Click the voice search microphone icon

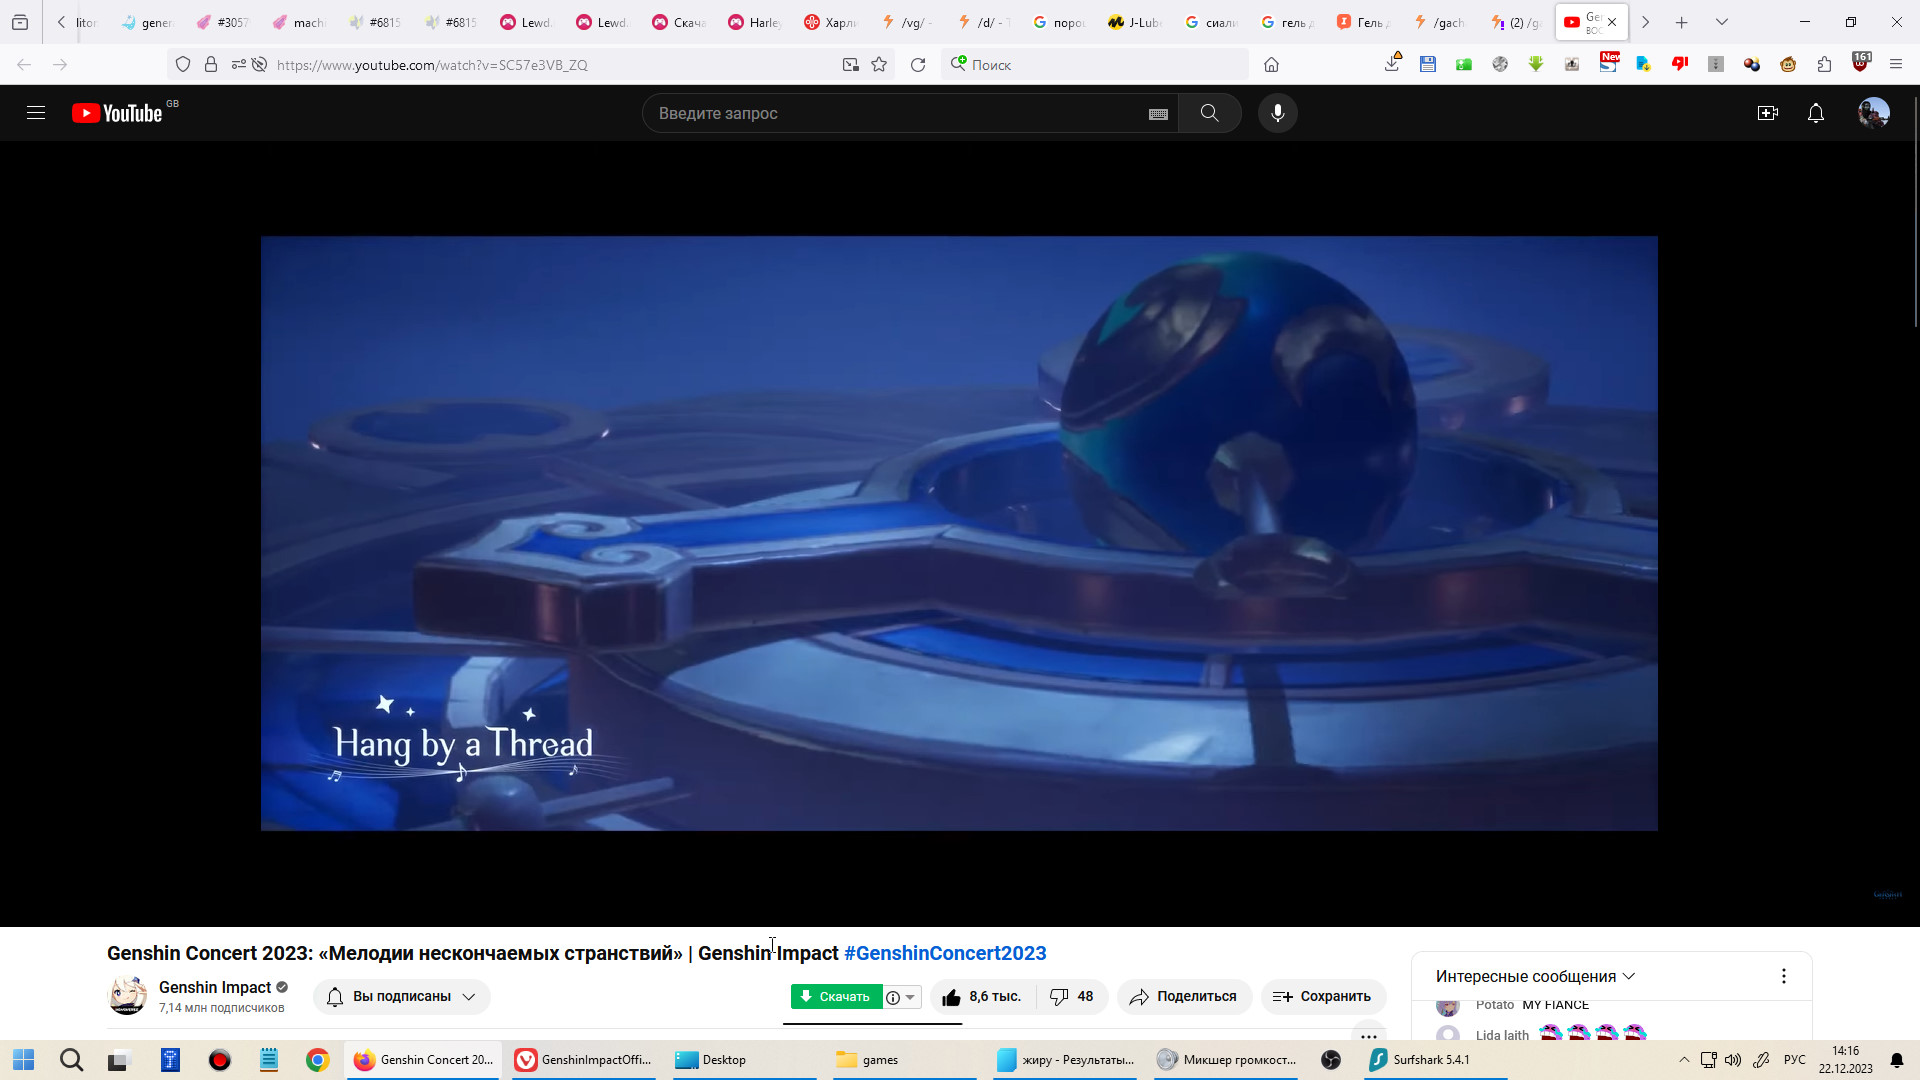click(x=1277, y=113)
